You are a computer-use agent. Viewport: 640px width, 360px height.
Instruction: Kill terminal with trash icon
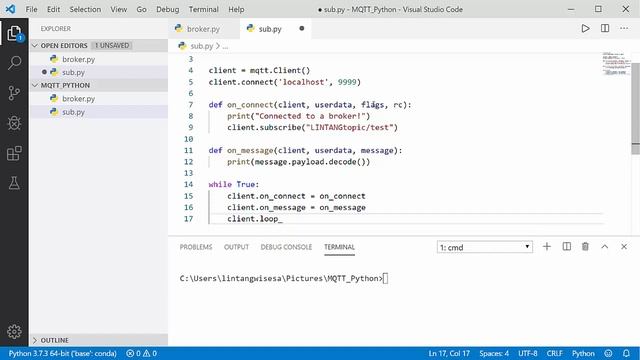pyautogui.click(x=585, y=247)
